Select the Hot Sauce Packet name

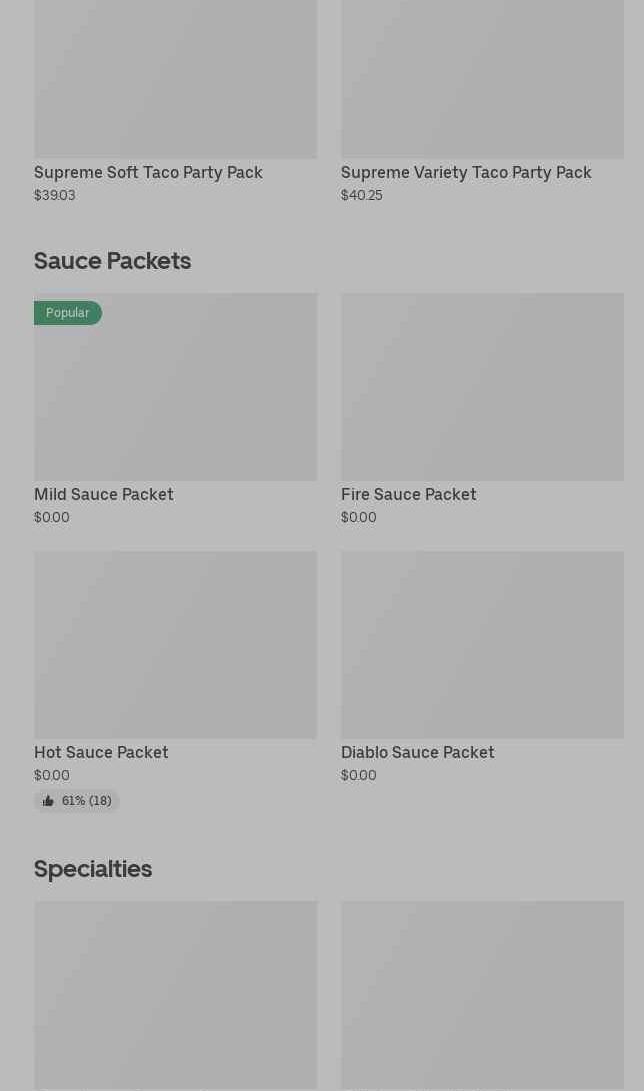point(101,752)
